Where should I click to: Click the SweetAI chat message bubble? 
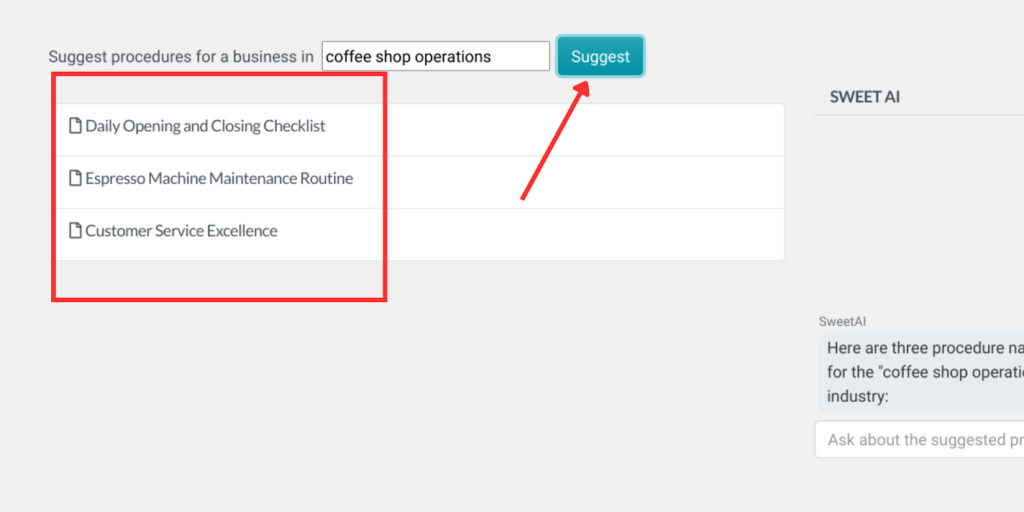[921, 372]
